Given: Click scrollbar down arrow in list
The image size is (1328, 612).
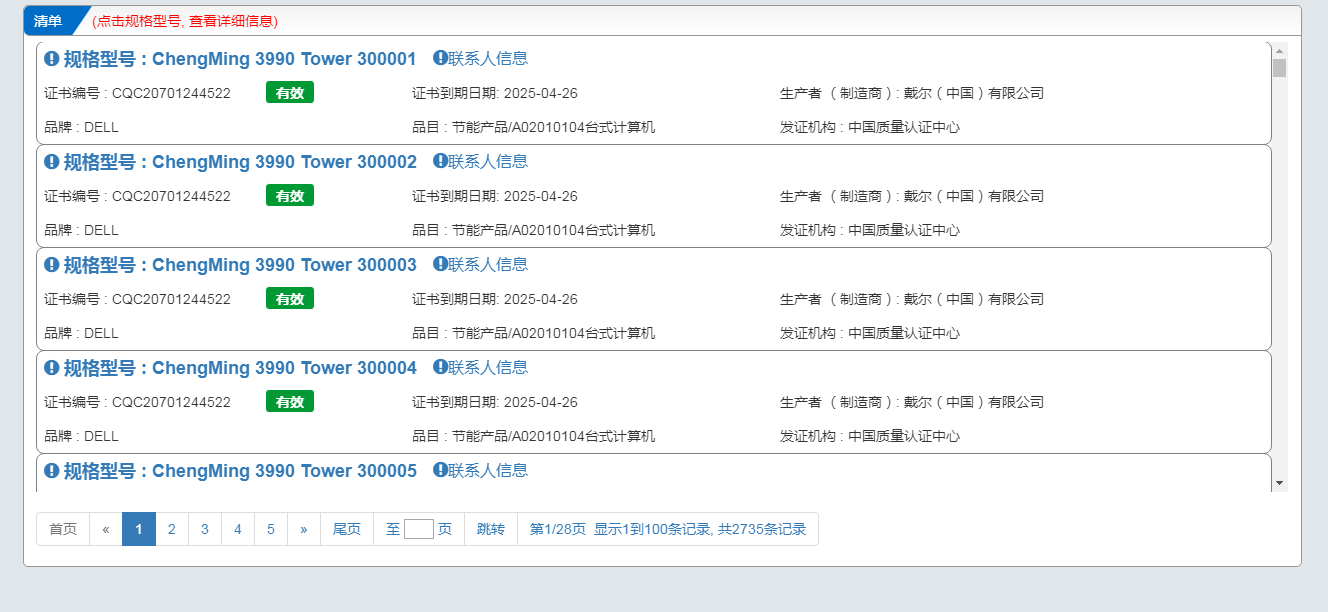Looking at the screenshot, I should 1279,483.
